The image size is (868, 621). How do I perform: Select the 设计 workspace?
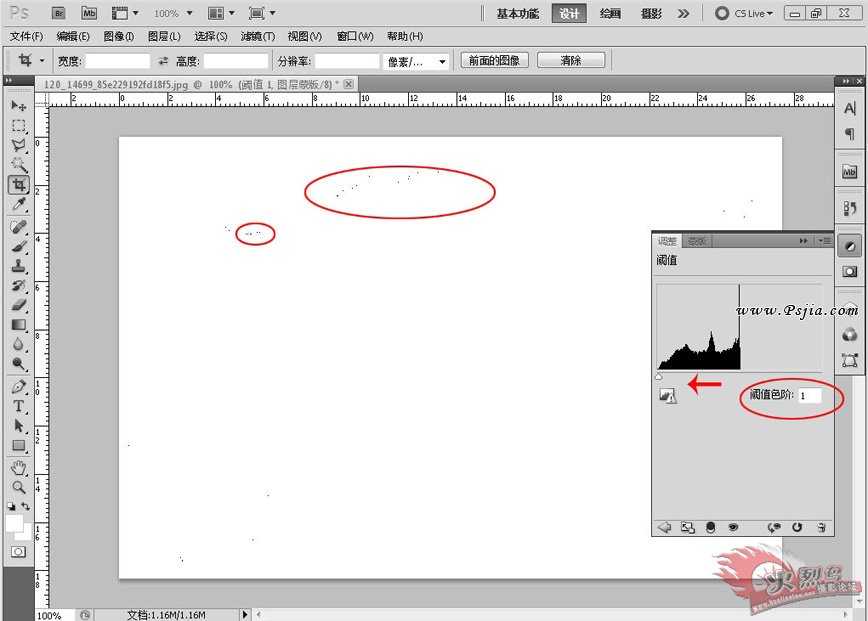tap(569, 14)
